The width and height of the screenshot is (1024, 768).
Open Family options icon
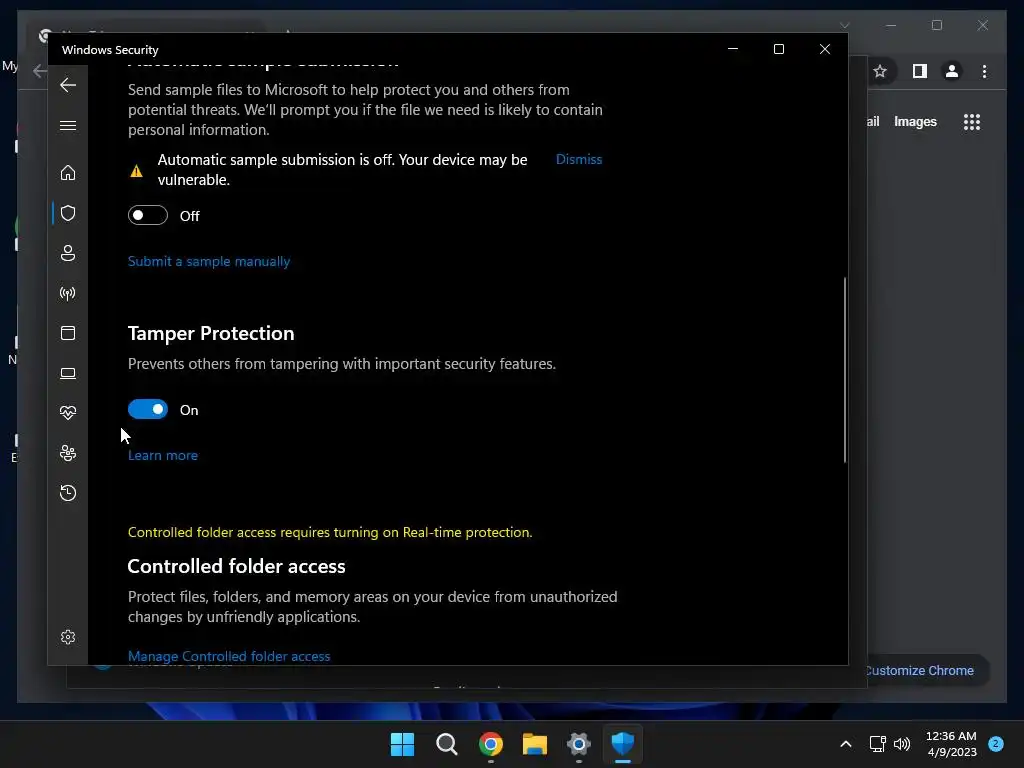point(68,453)
